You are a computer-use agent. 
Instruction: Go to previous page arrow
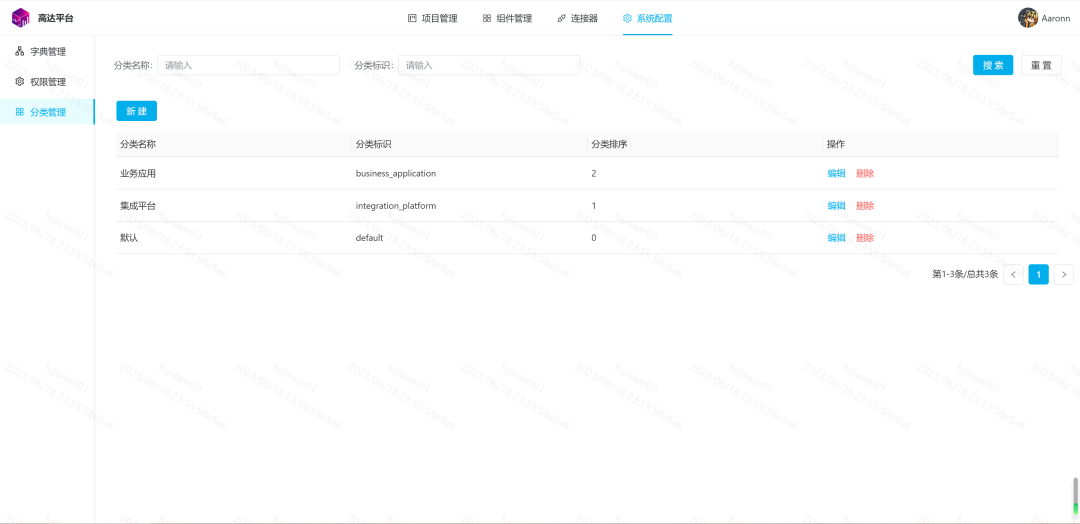pyautogui.click(x=1012, y=274)
